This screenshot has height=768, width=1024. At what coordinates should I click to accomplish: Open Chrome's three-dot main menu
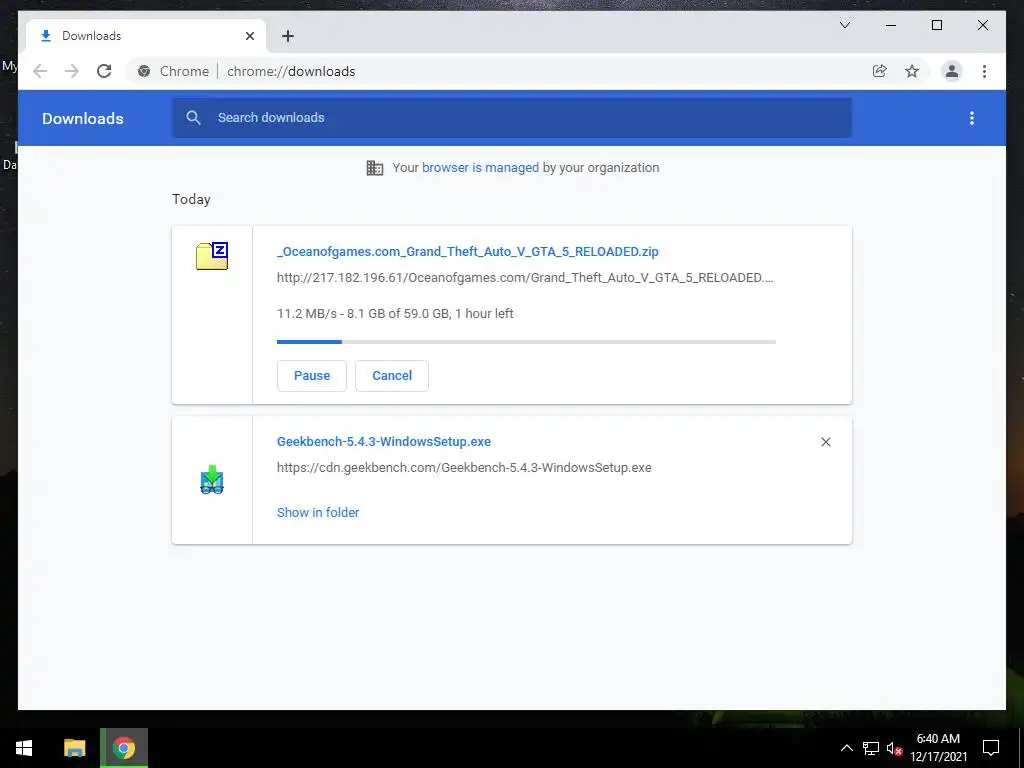tap(984, 71)
